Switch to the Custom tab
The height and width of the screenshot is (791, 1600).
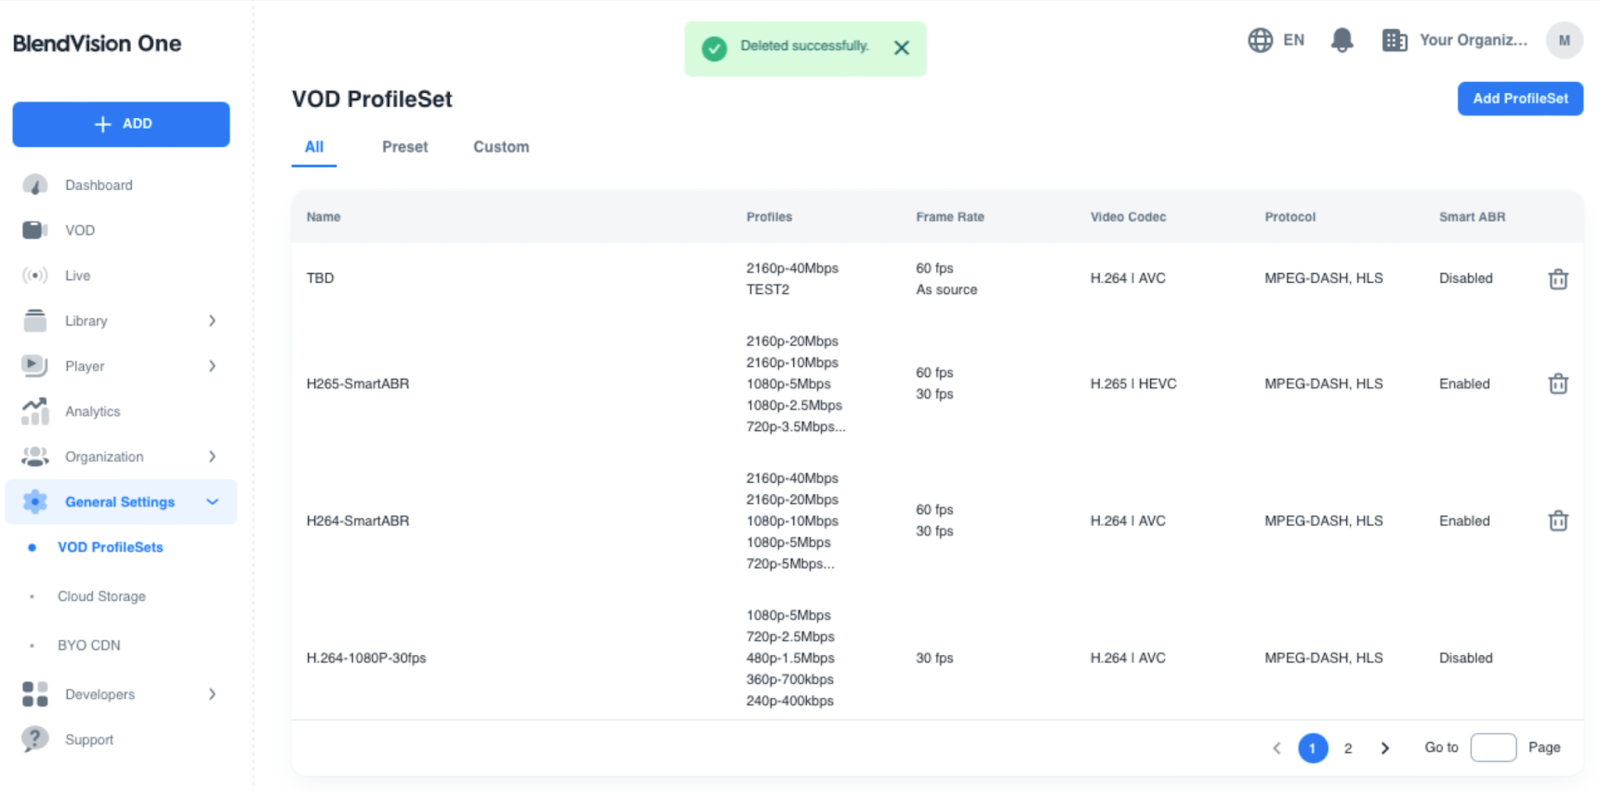pos(501,147)
